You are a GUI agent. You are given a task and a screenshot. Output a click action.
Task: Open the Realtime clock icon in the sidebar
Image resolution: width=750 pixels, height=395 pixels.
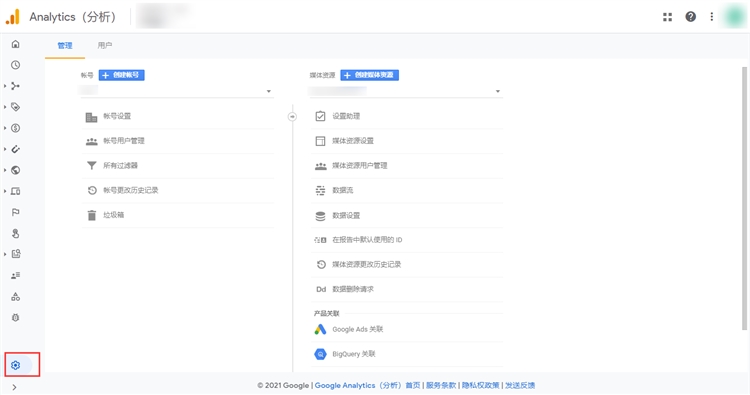coord(16,65)
